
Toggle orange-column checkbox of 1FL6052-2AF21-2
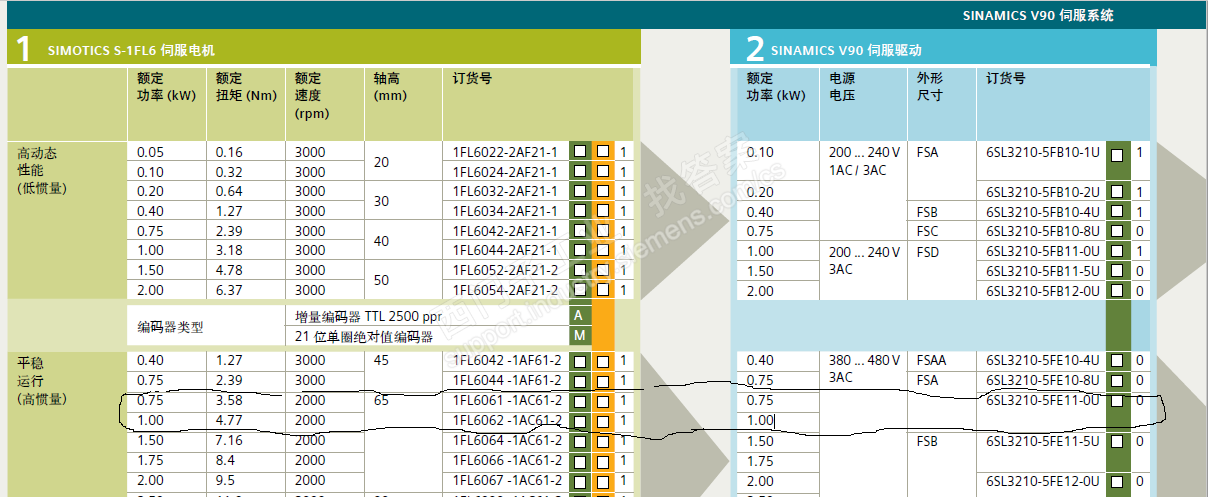(x=603, y=270)
